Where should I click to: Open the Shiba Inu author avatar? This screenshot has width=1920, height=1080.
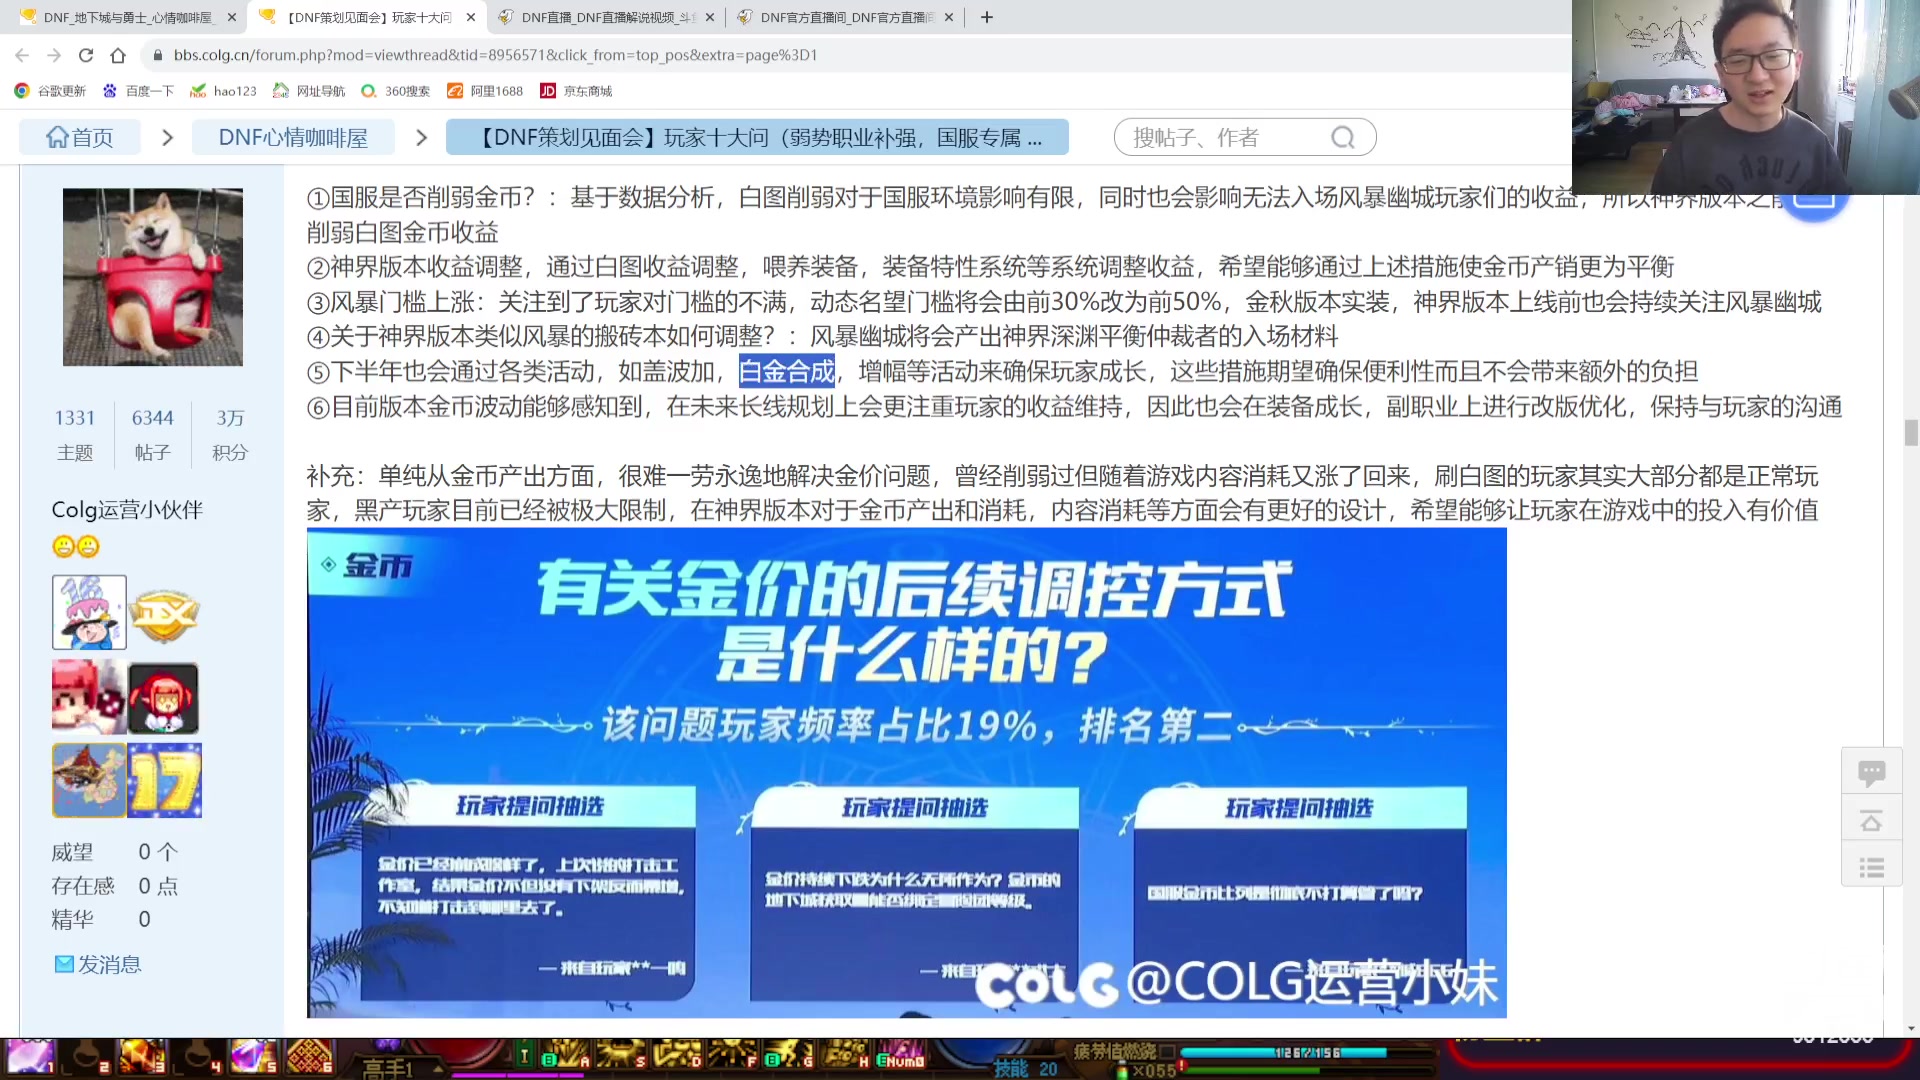coord(152,276)
